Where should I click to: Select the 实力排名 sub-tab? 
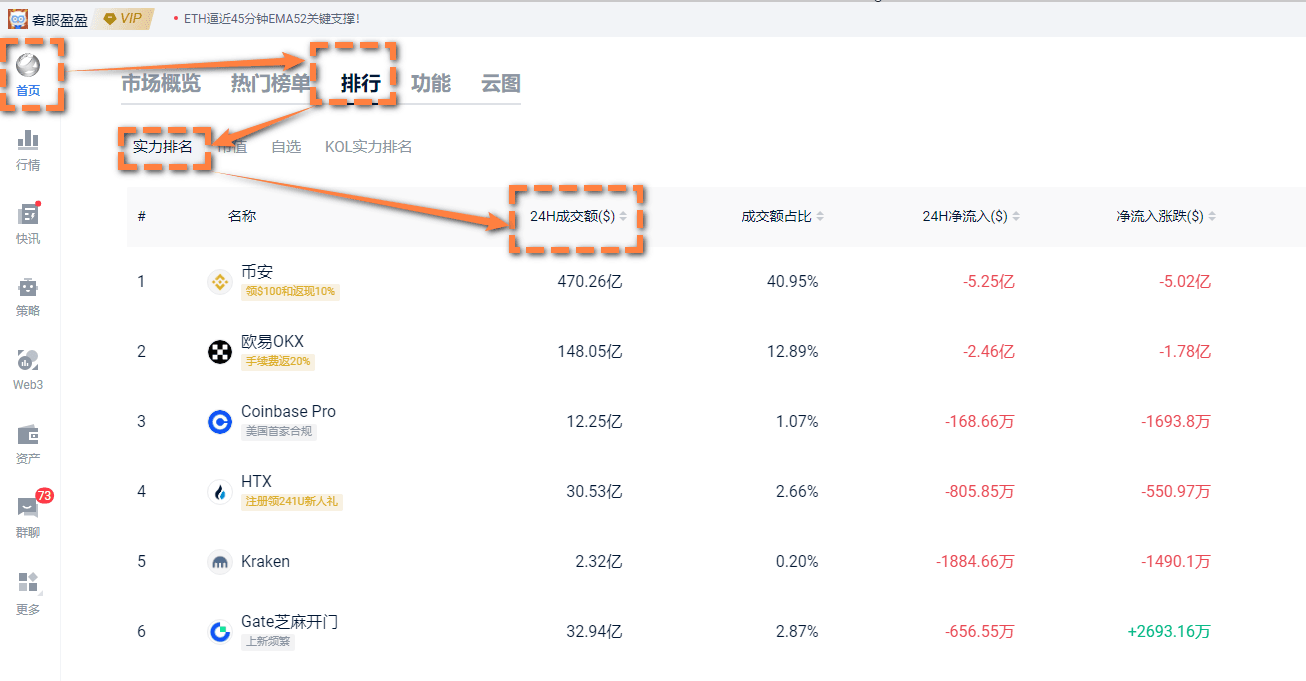[x=162, y=147]
